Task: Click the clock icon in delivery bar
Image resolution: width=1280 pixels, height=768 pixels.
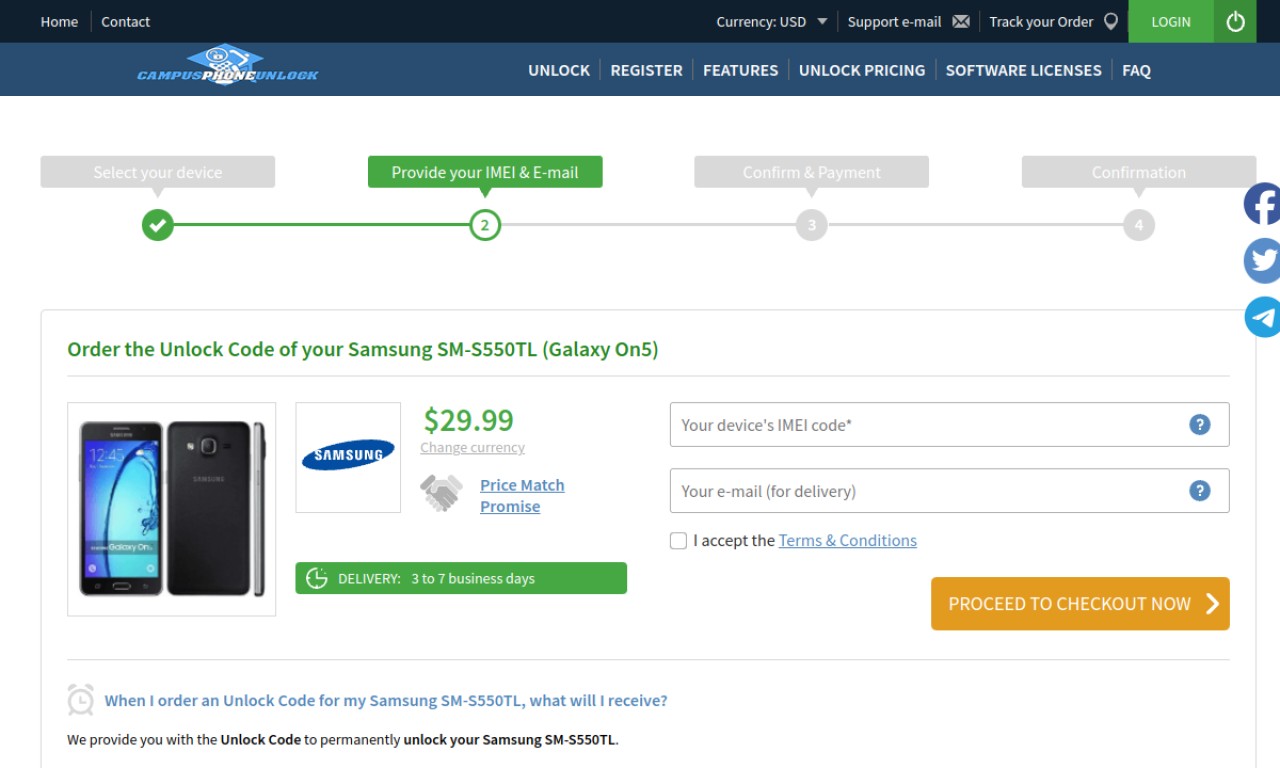Action: click(316, 578)
